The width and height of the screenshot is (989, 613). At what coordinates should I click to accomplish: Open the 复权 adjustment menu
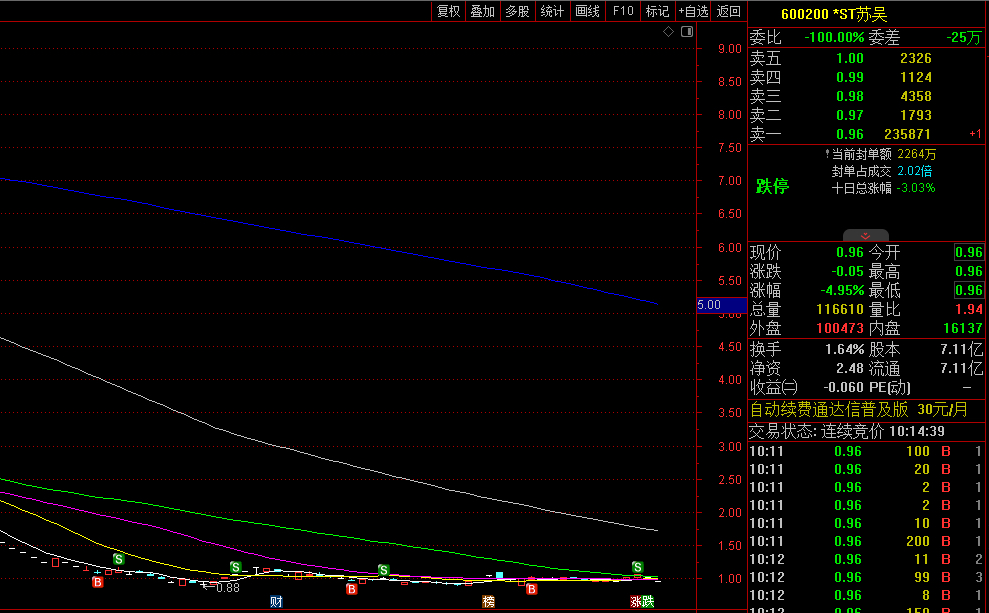(448, 11)
